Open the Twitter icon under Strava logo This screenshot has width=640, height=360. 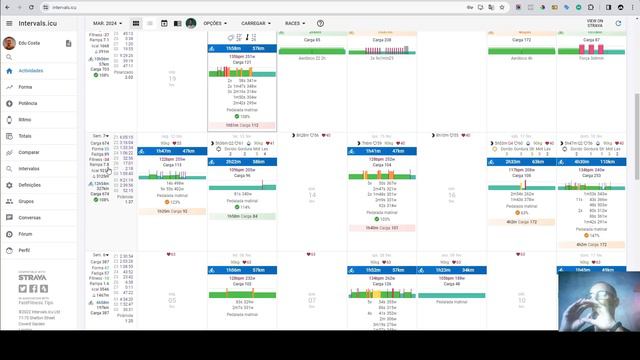coord(23,289)
